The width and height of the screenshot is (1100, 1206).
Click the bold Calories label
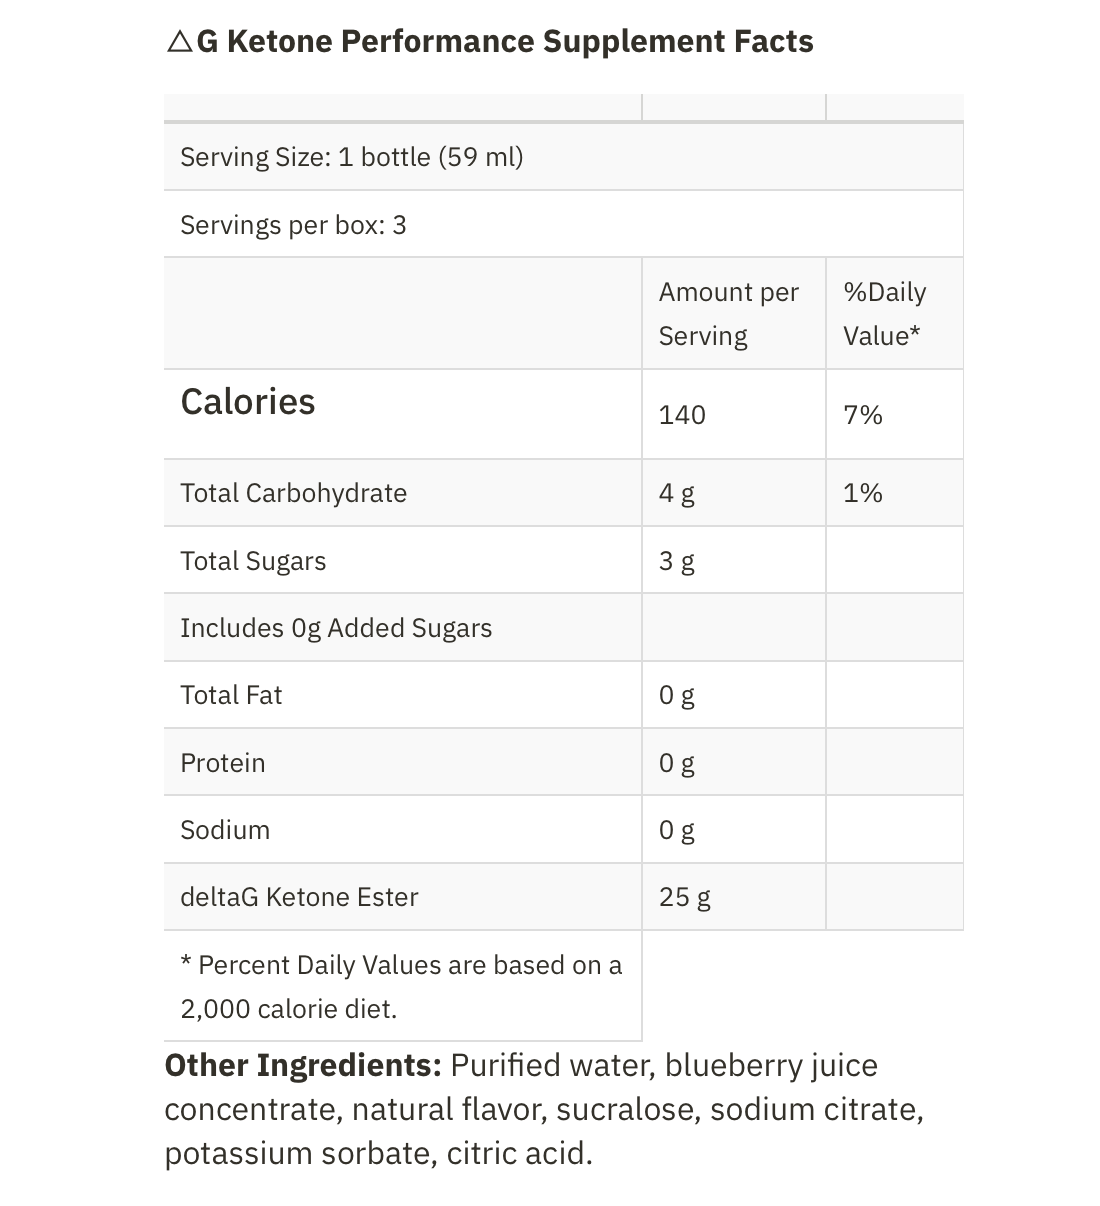point(248,402)
